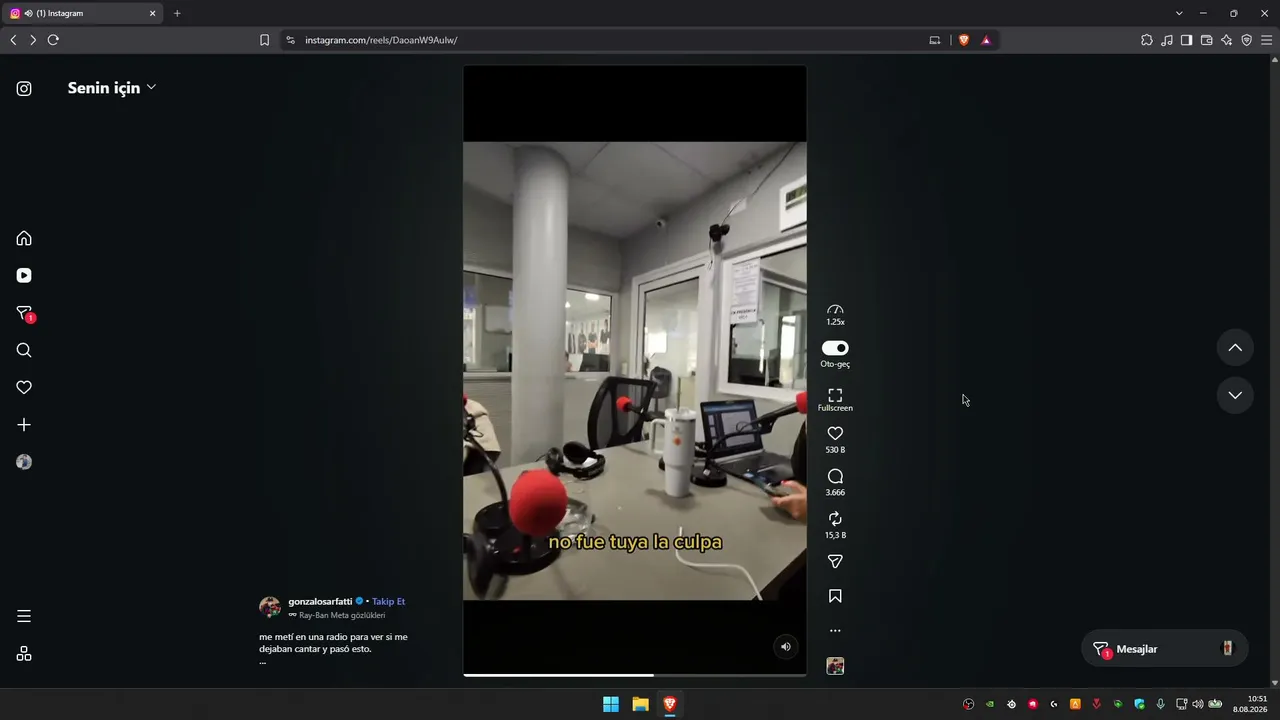This screenshot has height=720, width=1280.
Task: Click the Brave taskbar icon
Action: click(x=670, y=704)
